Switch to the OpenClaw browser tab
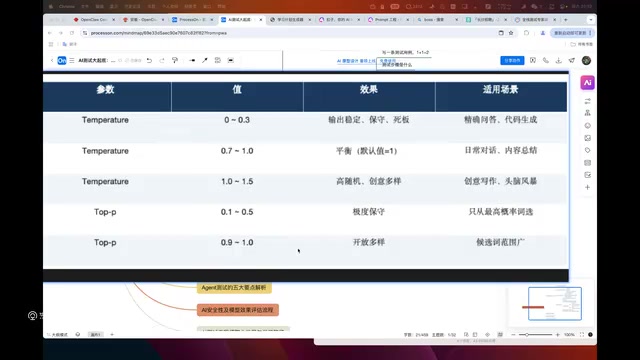 pos(93,20)
